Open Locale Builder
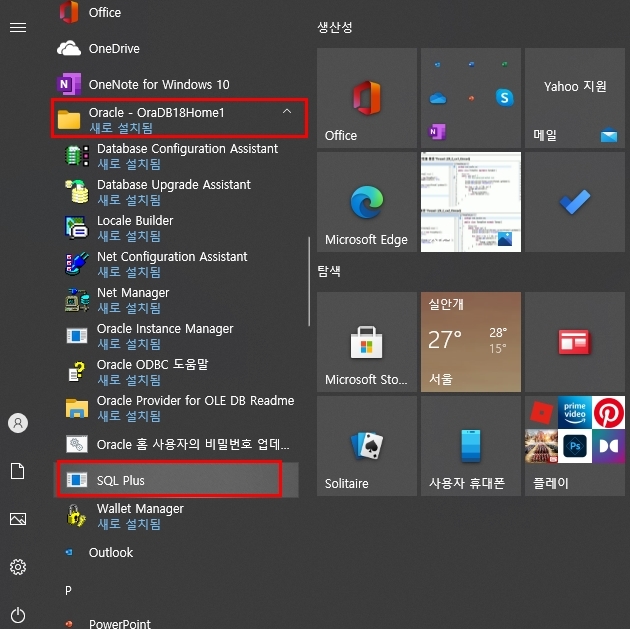Viewport: 630px width, 629px height. point(176,228)
